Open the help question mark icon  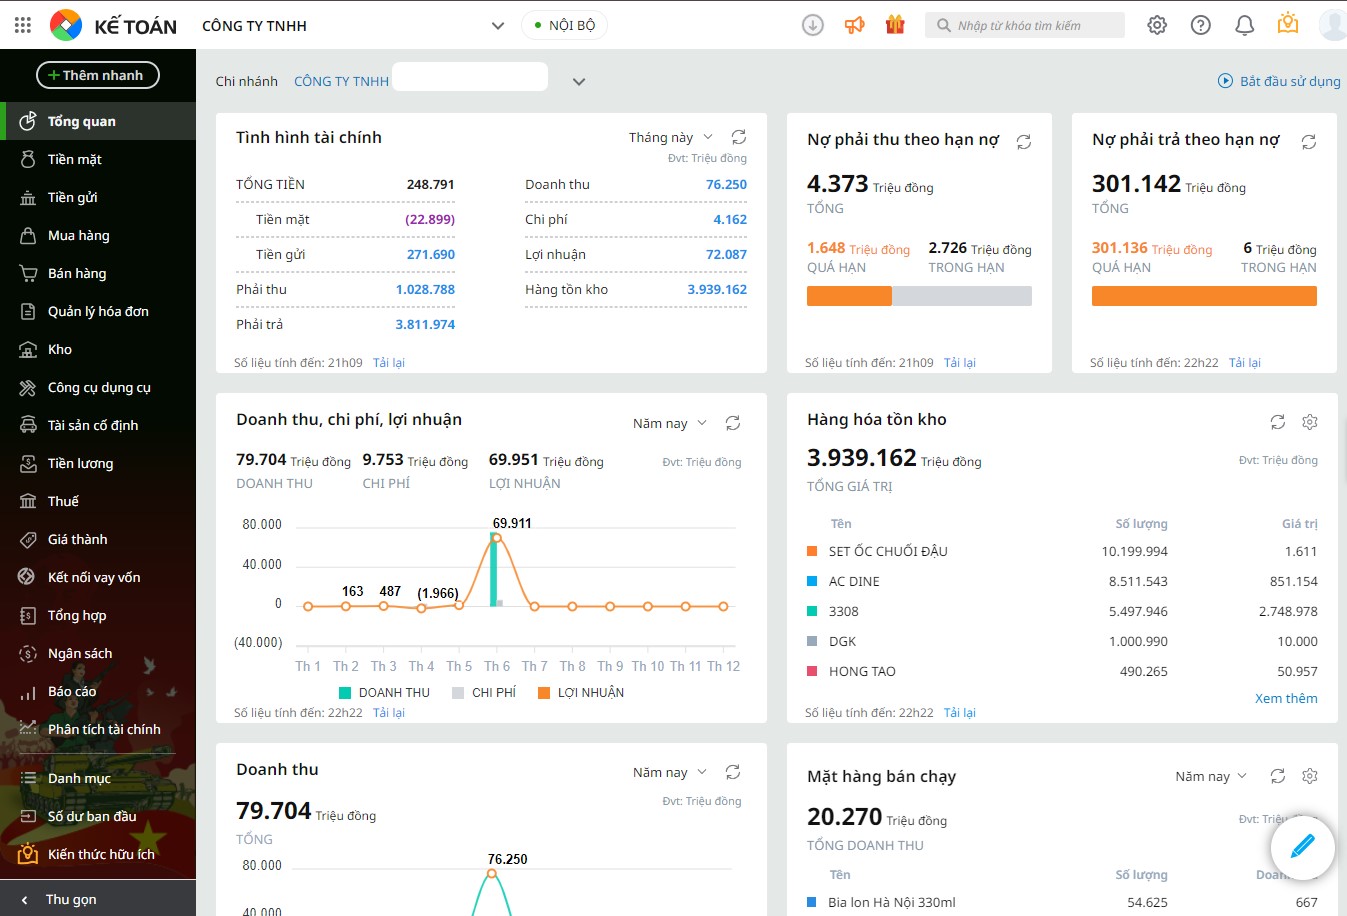click(x=1201, y=25)
